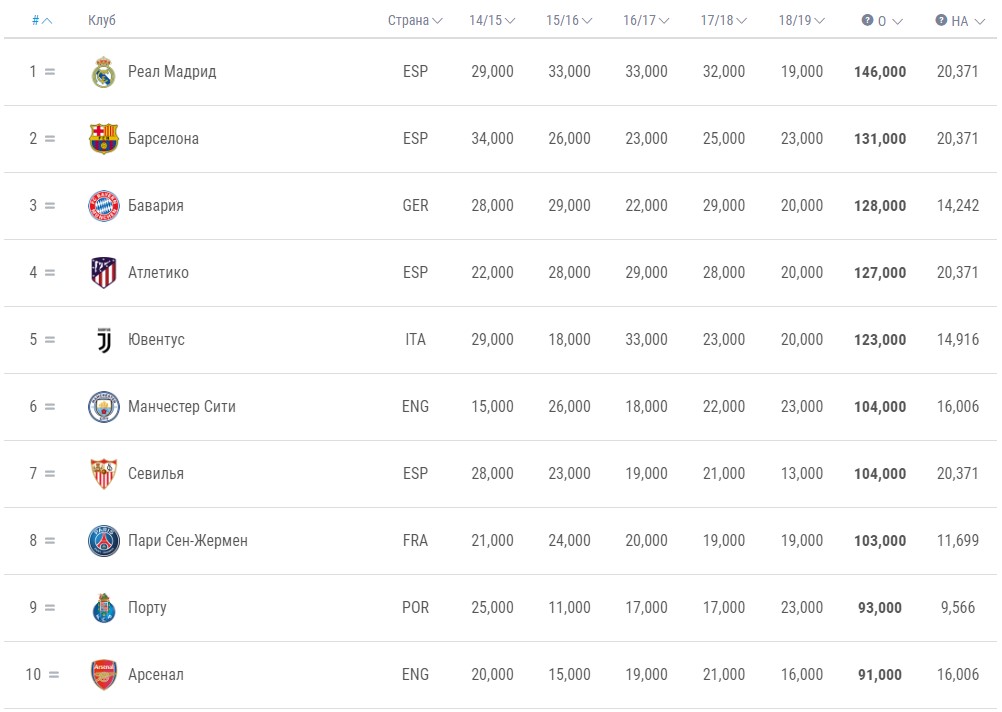Click the Juventus logo
1002x712 pixels.
[x=104, y=340]
